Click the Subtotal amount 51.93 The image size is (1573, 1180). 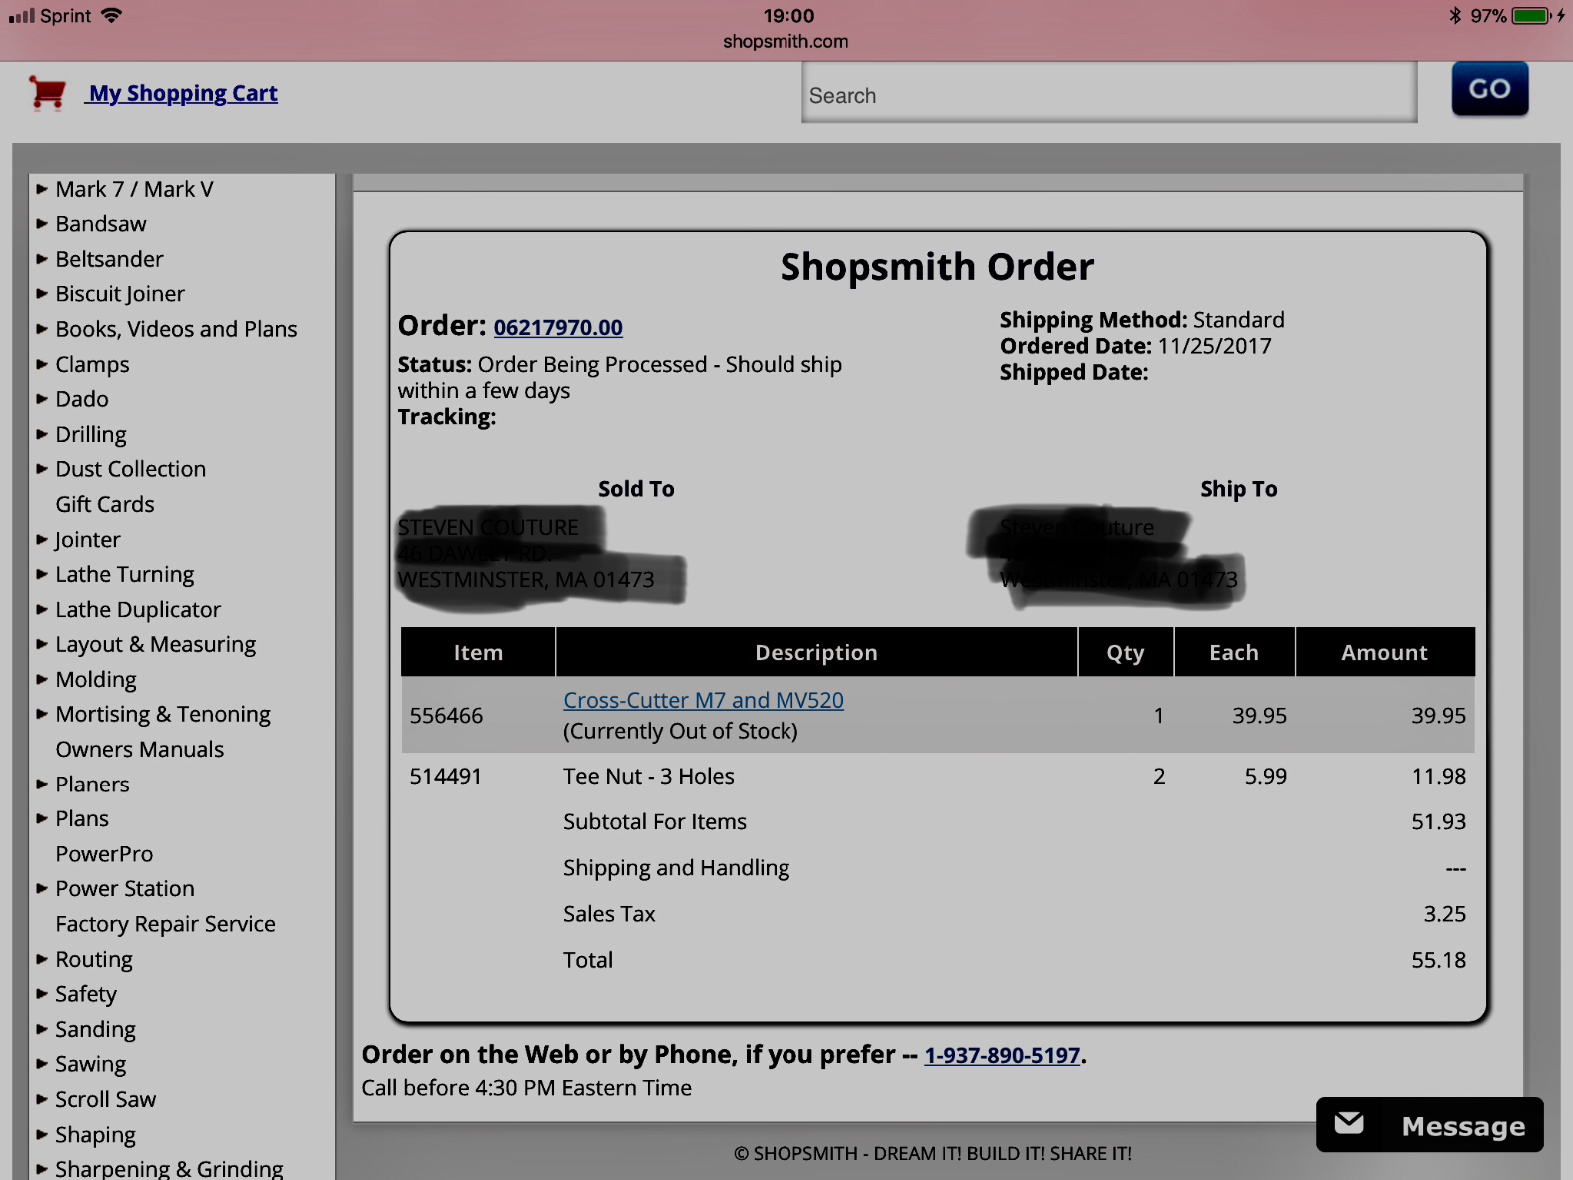(1438, 822)
